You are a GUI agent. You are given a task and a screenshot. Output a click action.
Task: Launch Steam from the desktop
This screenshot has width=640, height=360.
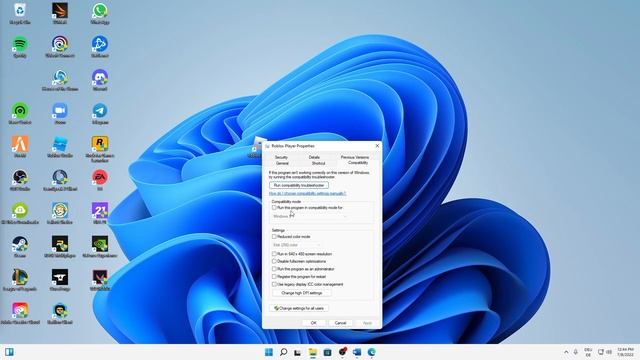tap(20, 244)
